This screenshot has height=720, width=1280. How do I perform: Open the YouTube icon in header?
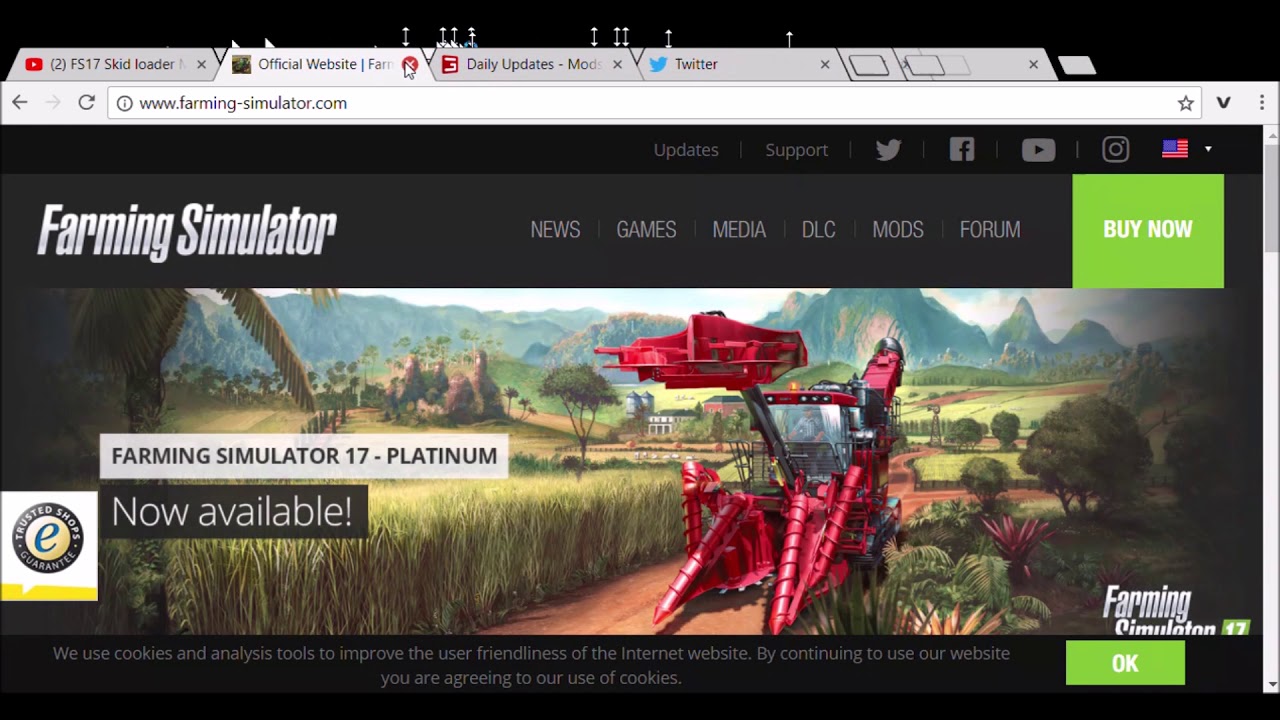pos(1038,150)
